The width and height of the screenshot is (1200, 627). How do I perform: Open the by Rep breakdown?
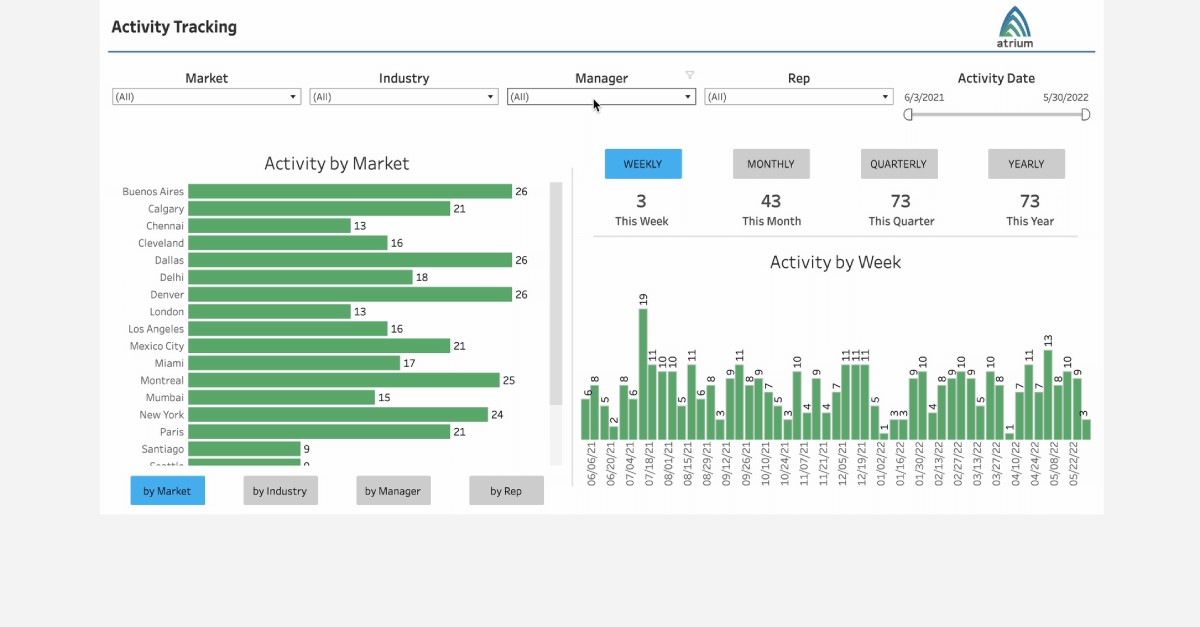click(506, 490)
